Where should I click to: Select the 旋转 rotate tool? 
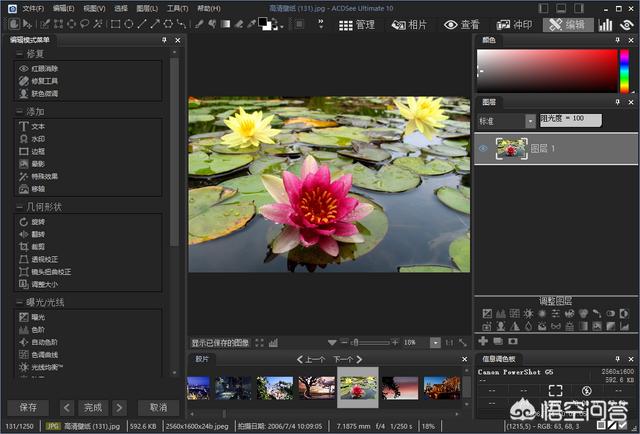[38, 222]
